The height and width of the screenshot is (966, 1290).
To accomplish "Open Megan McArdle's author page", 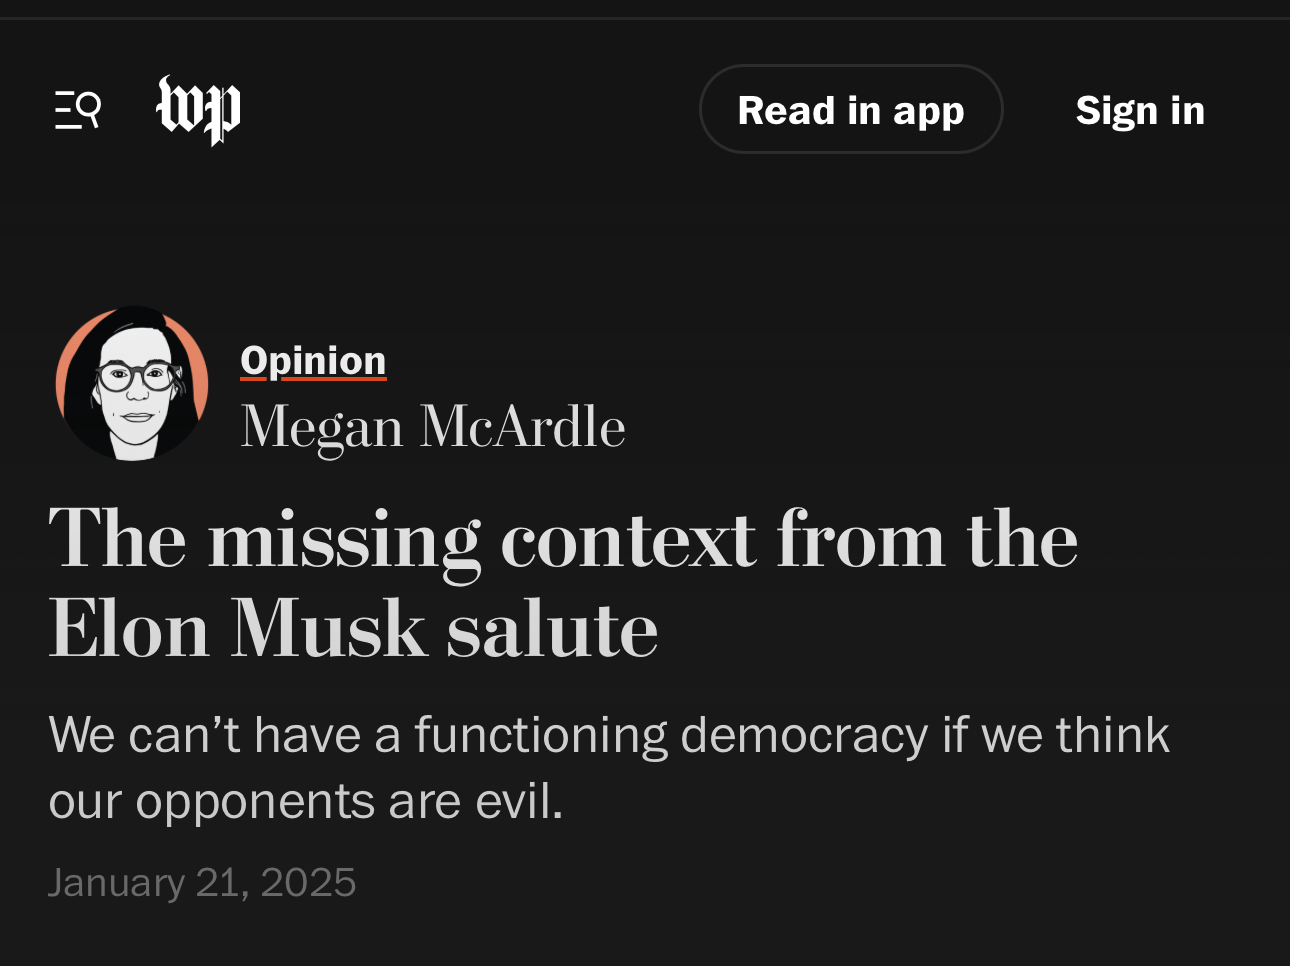I will 433,427.
